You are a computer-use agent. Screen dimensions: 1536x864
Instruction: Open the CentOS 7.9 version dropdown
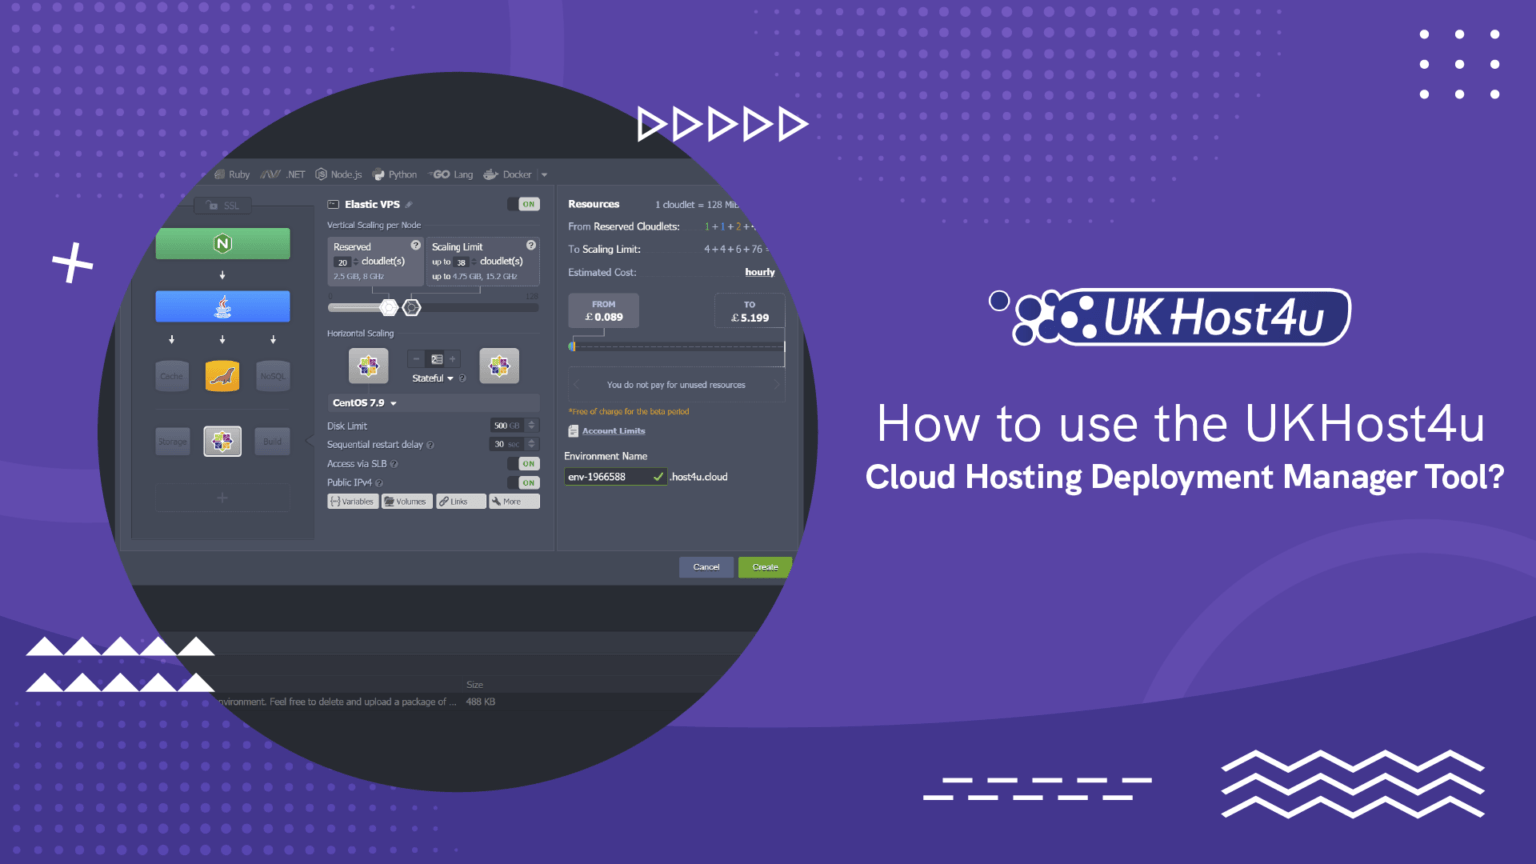coord(365,403)
